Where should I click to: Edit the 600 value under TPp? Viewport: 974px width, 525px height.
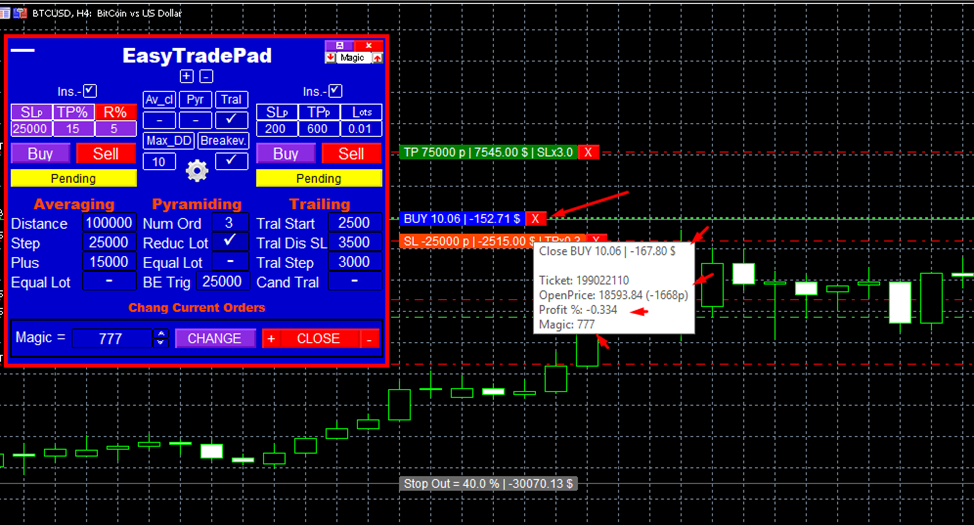click(318, 129)
